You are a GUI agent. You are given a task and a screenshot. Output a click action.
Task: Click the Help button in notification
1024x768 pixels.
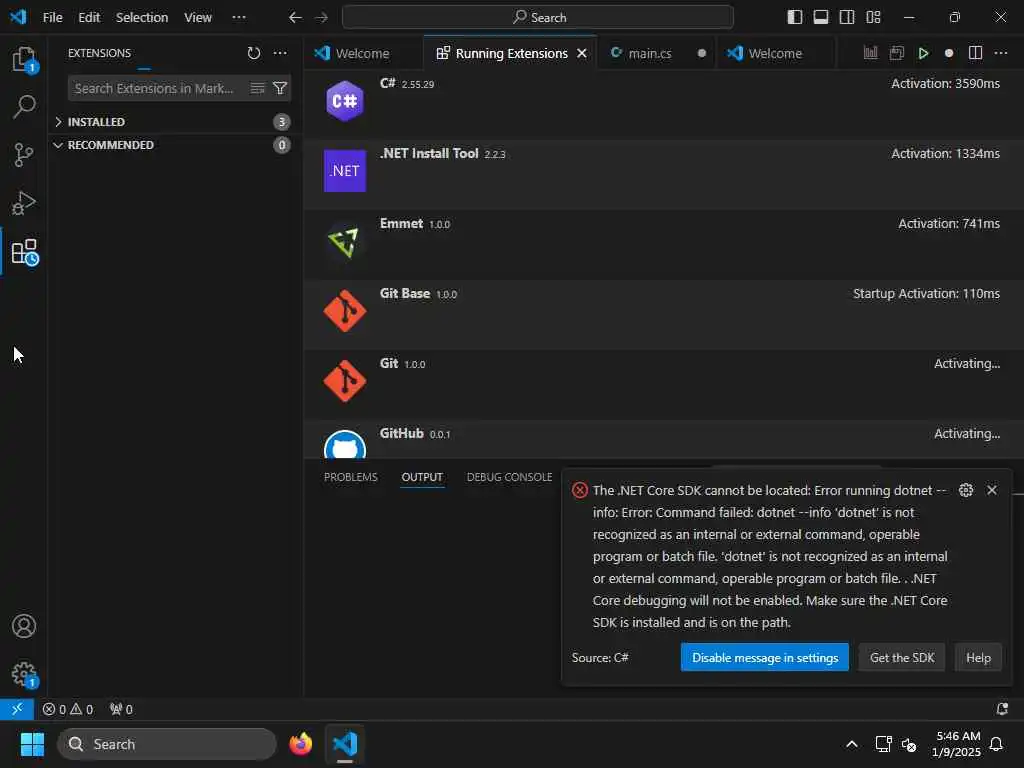978,658
